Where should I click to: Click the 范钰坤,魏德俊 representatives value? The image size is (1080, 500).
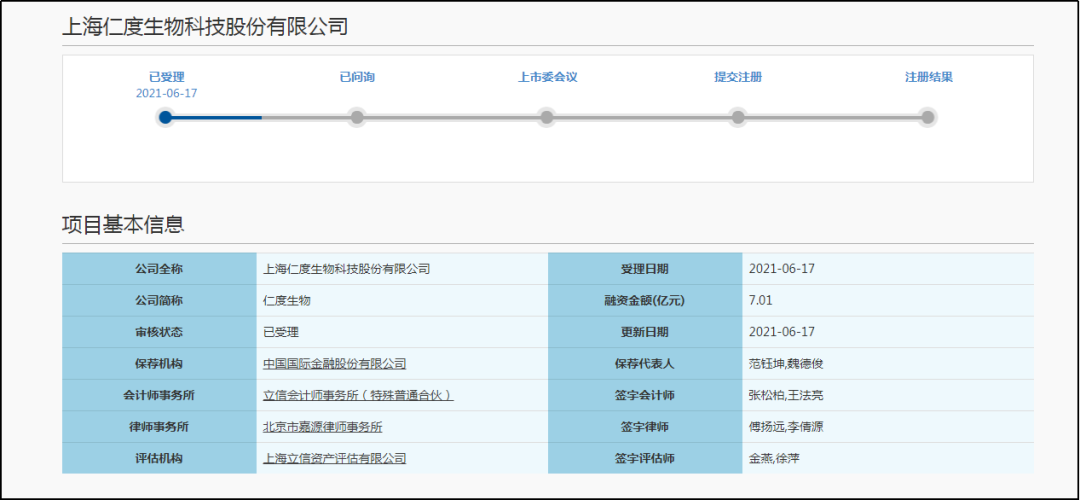point(787,364)
